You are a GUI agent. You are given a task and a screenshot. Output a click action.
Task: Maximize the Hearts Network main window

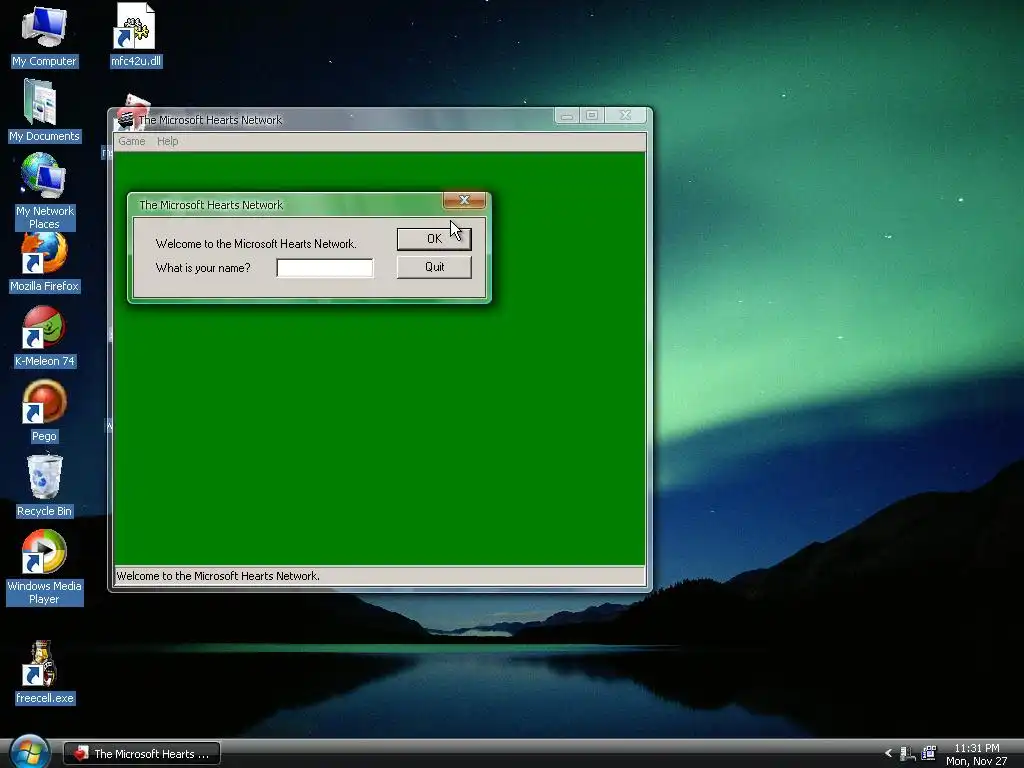point(592,116)
